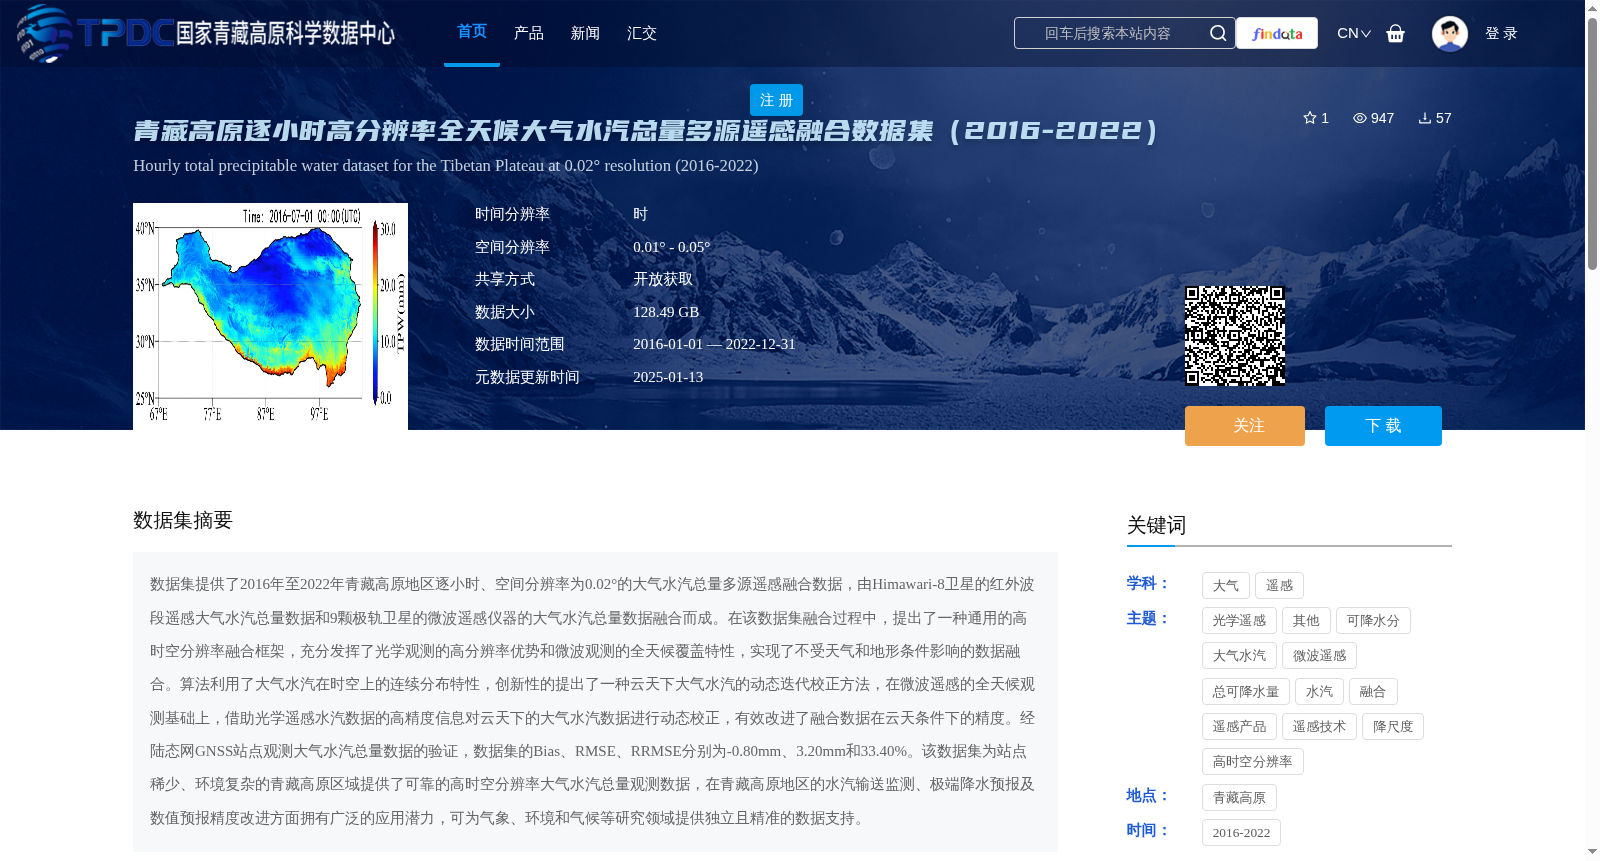Screen dimensions: 1600x861
Task: Select the 降尺度 theme tag
Action: coord(1393,727)
